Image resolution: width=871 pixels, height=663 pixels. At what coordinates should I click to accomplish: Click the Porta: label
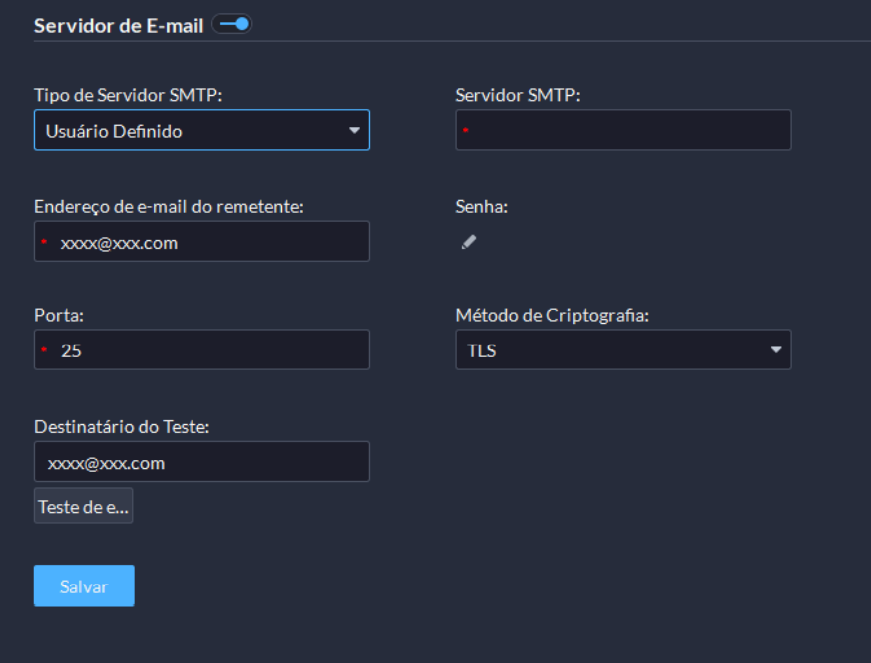(x=59, y=315)
